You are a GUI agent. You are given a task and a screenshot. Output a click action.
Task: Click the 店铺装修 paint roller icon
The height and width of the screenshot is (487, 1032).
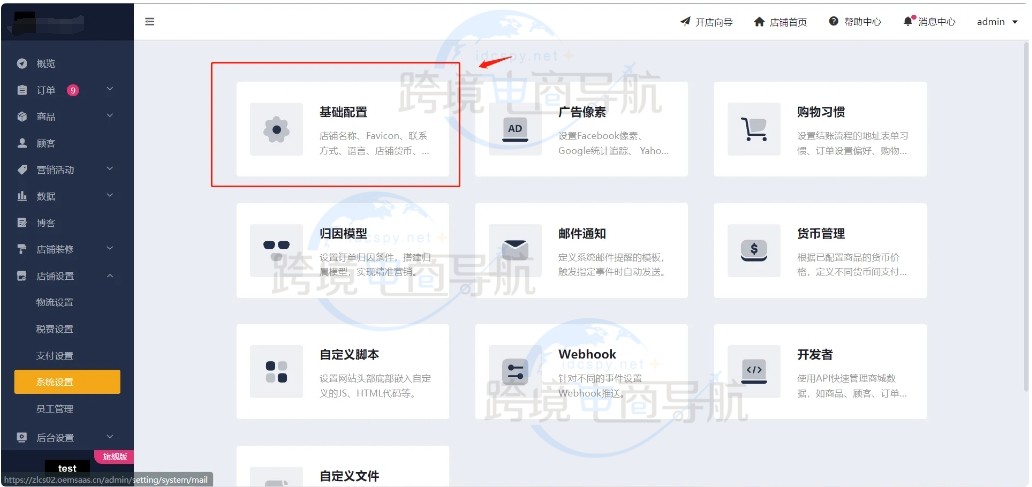click(22, 249)
